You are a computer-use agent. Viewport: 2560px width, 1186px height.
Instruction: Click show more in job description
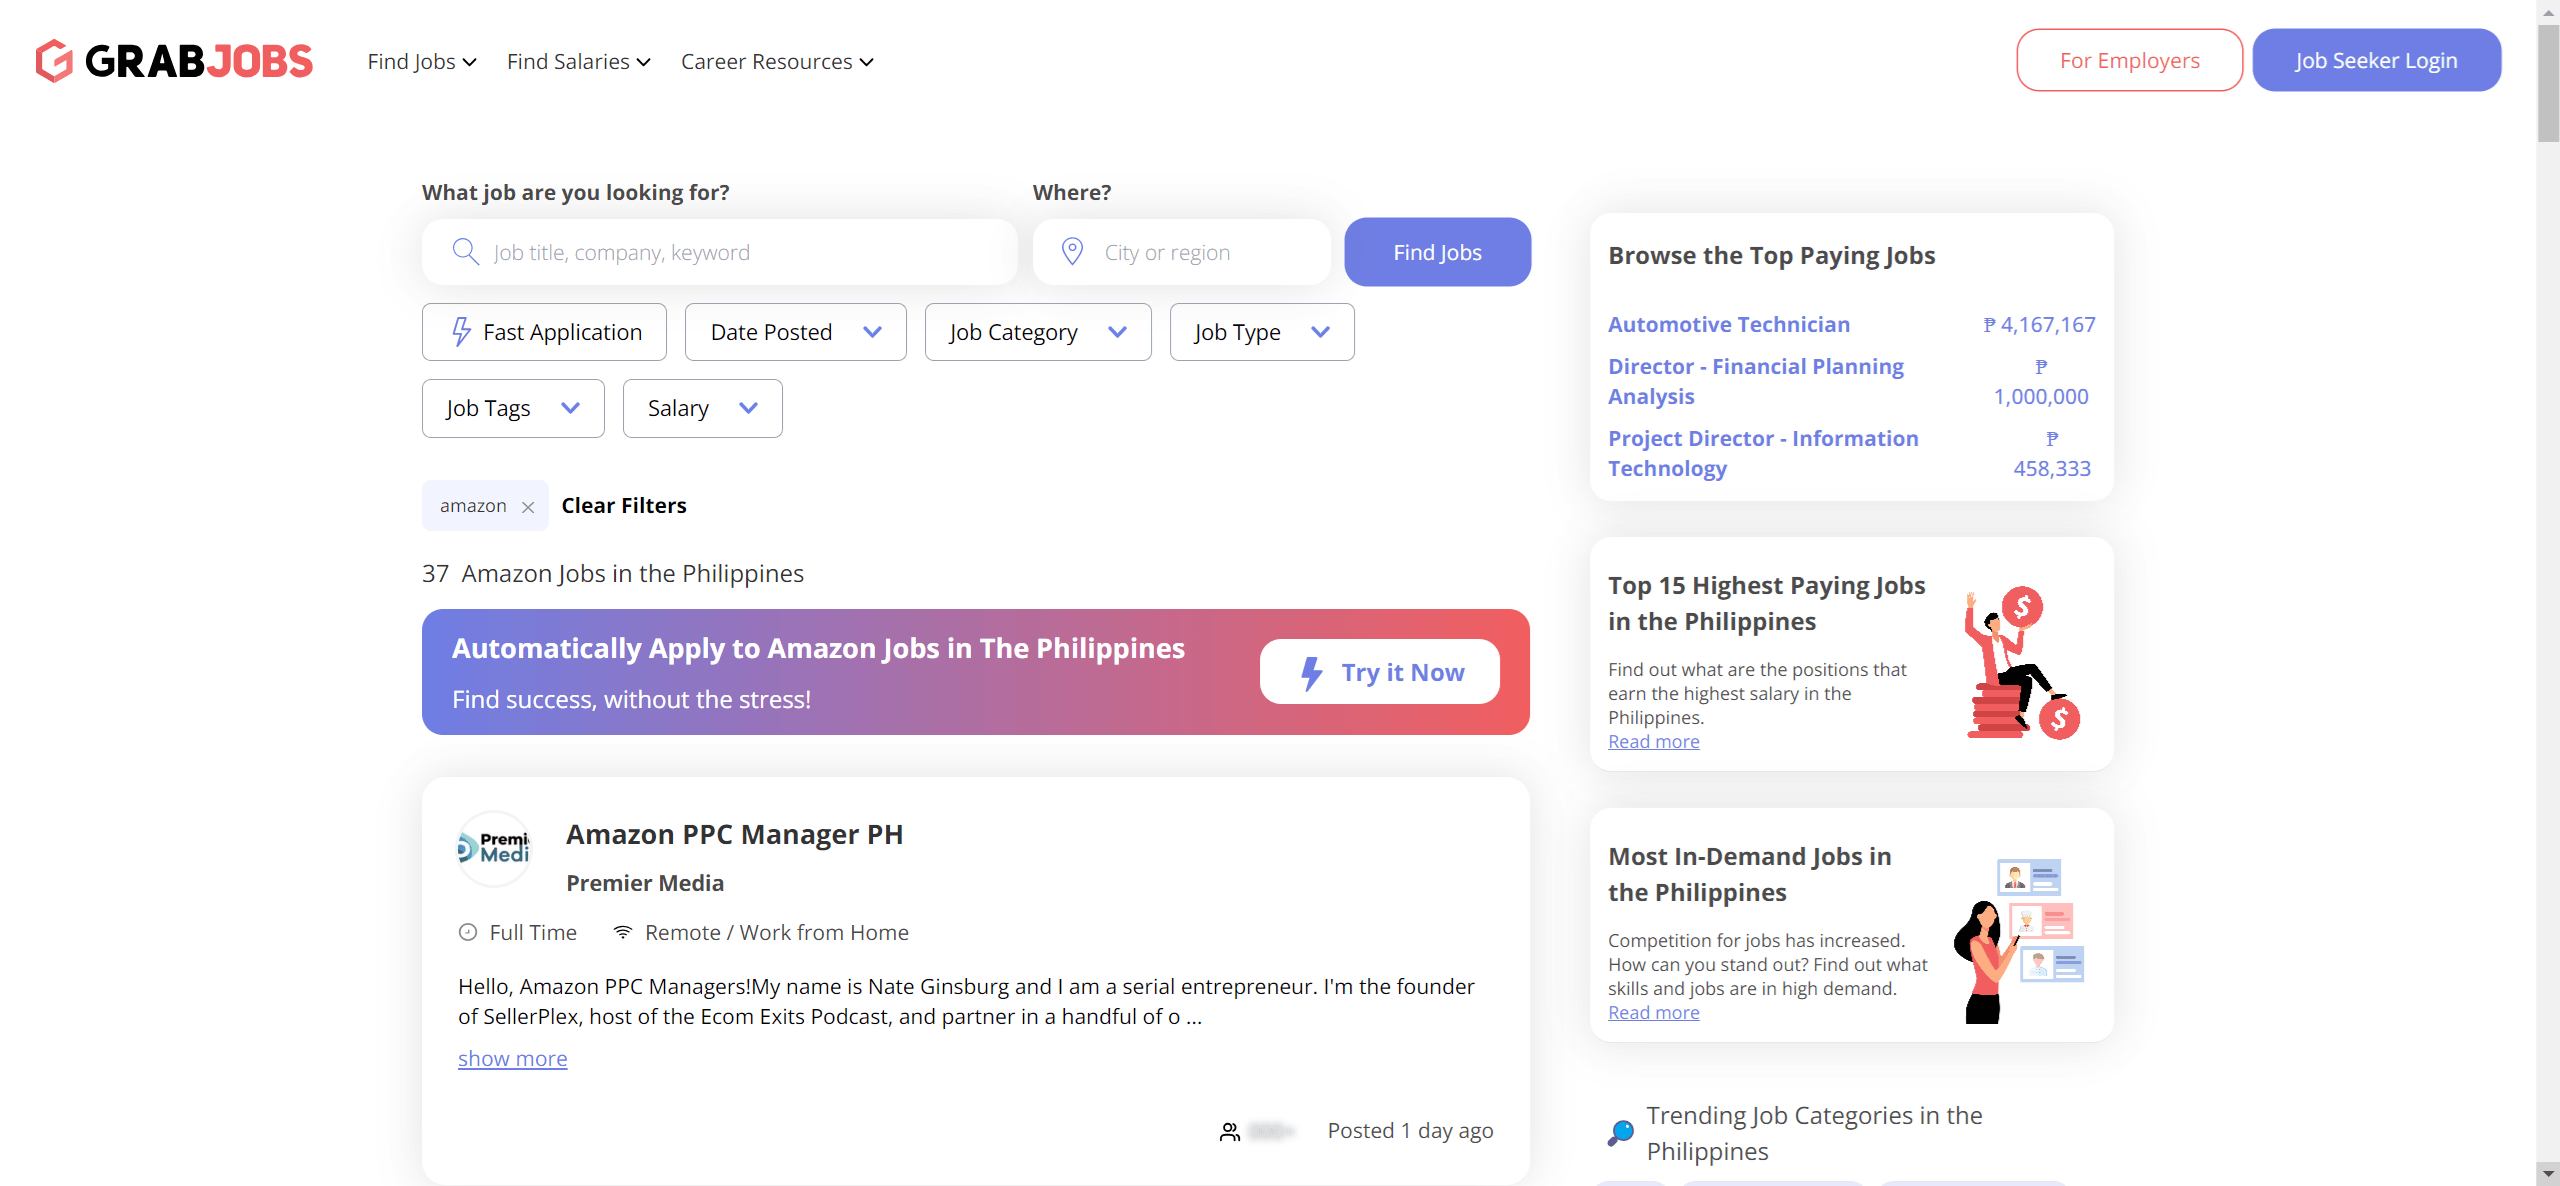coord(513,1058)
